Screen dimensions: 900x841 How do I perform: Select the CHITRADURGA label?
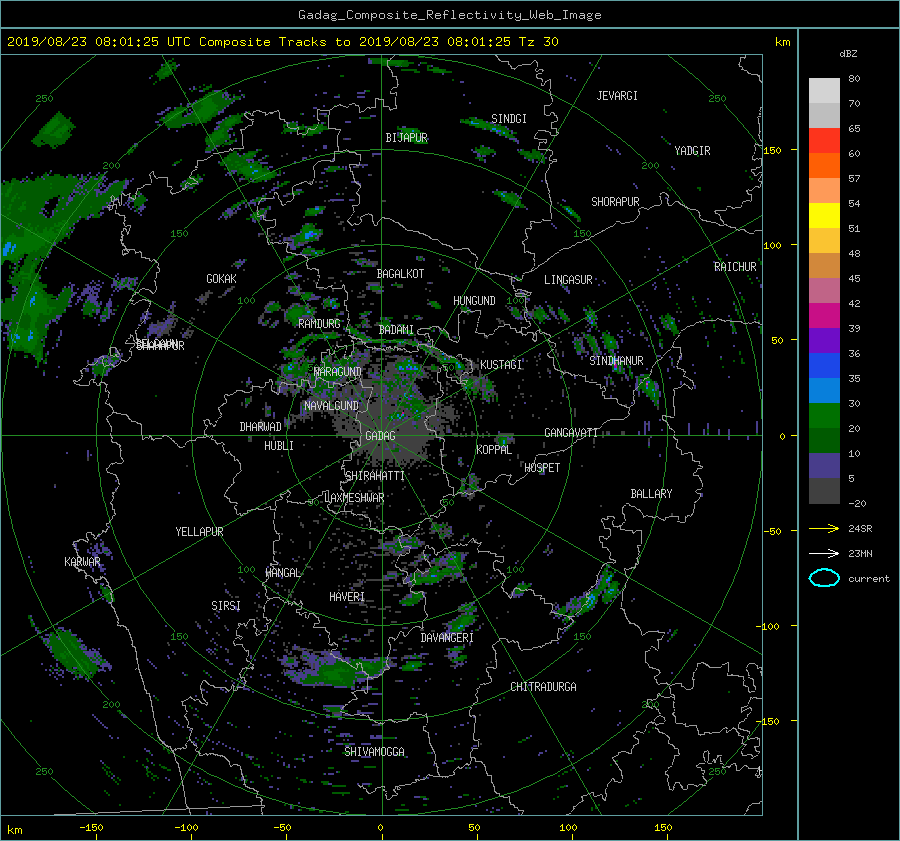(543, 687)
